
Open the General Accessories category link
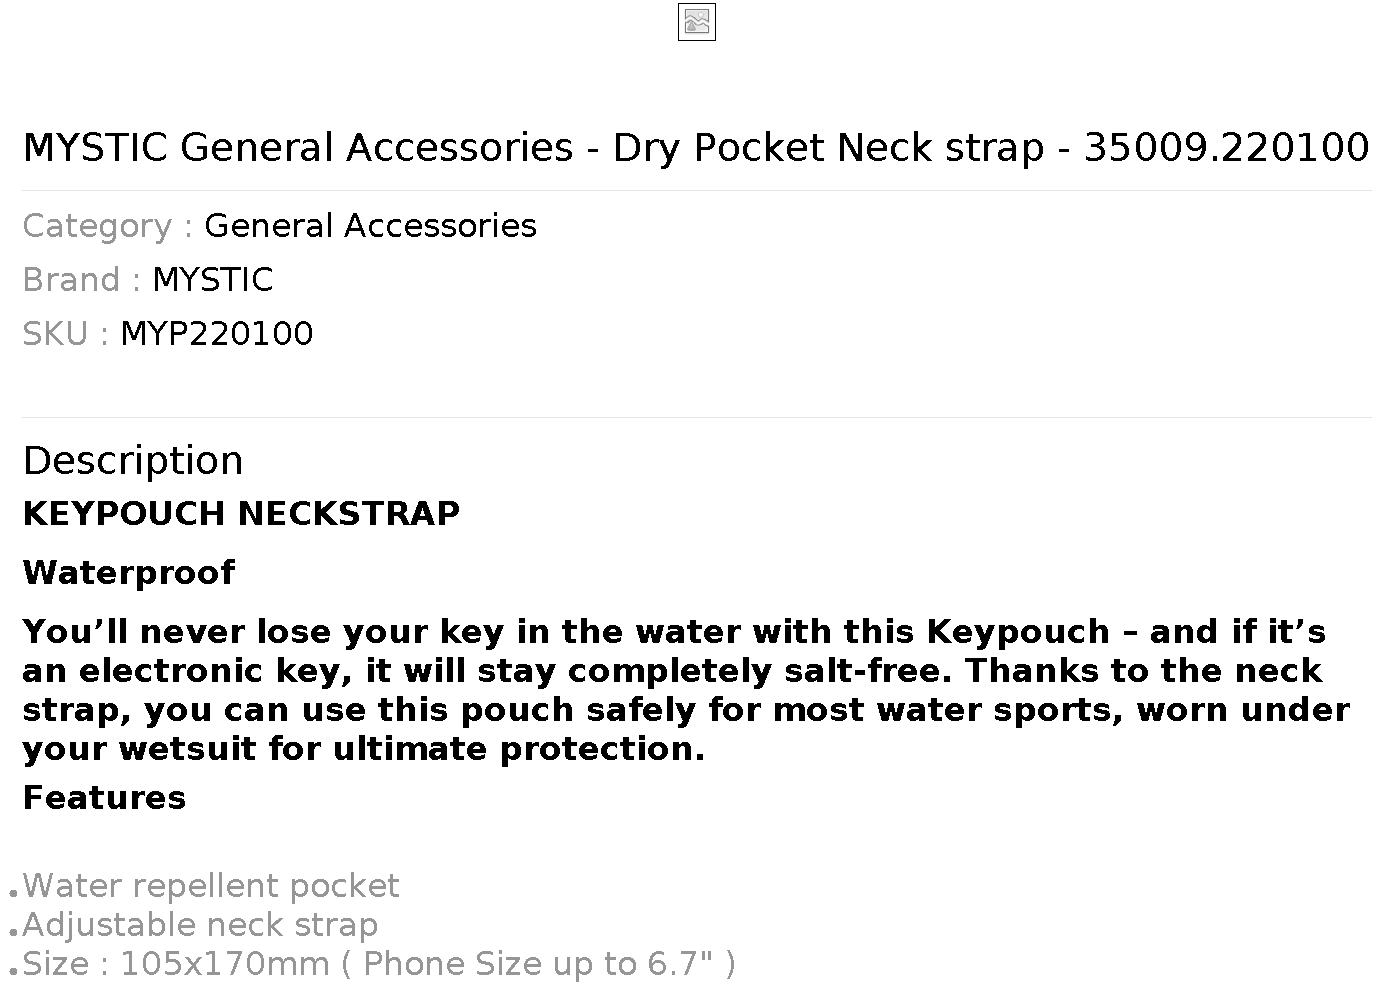[x=370, y=226]
